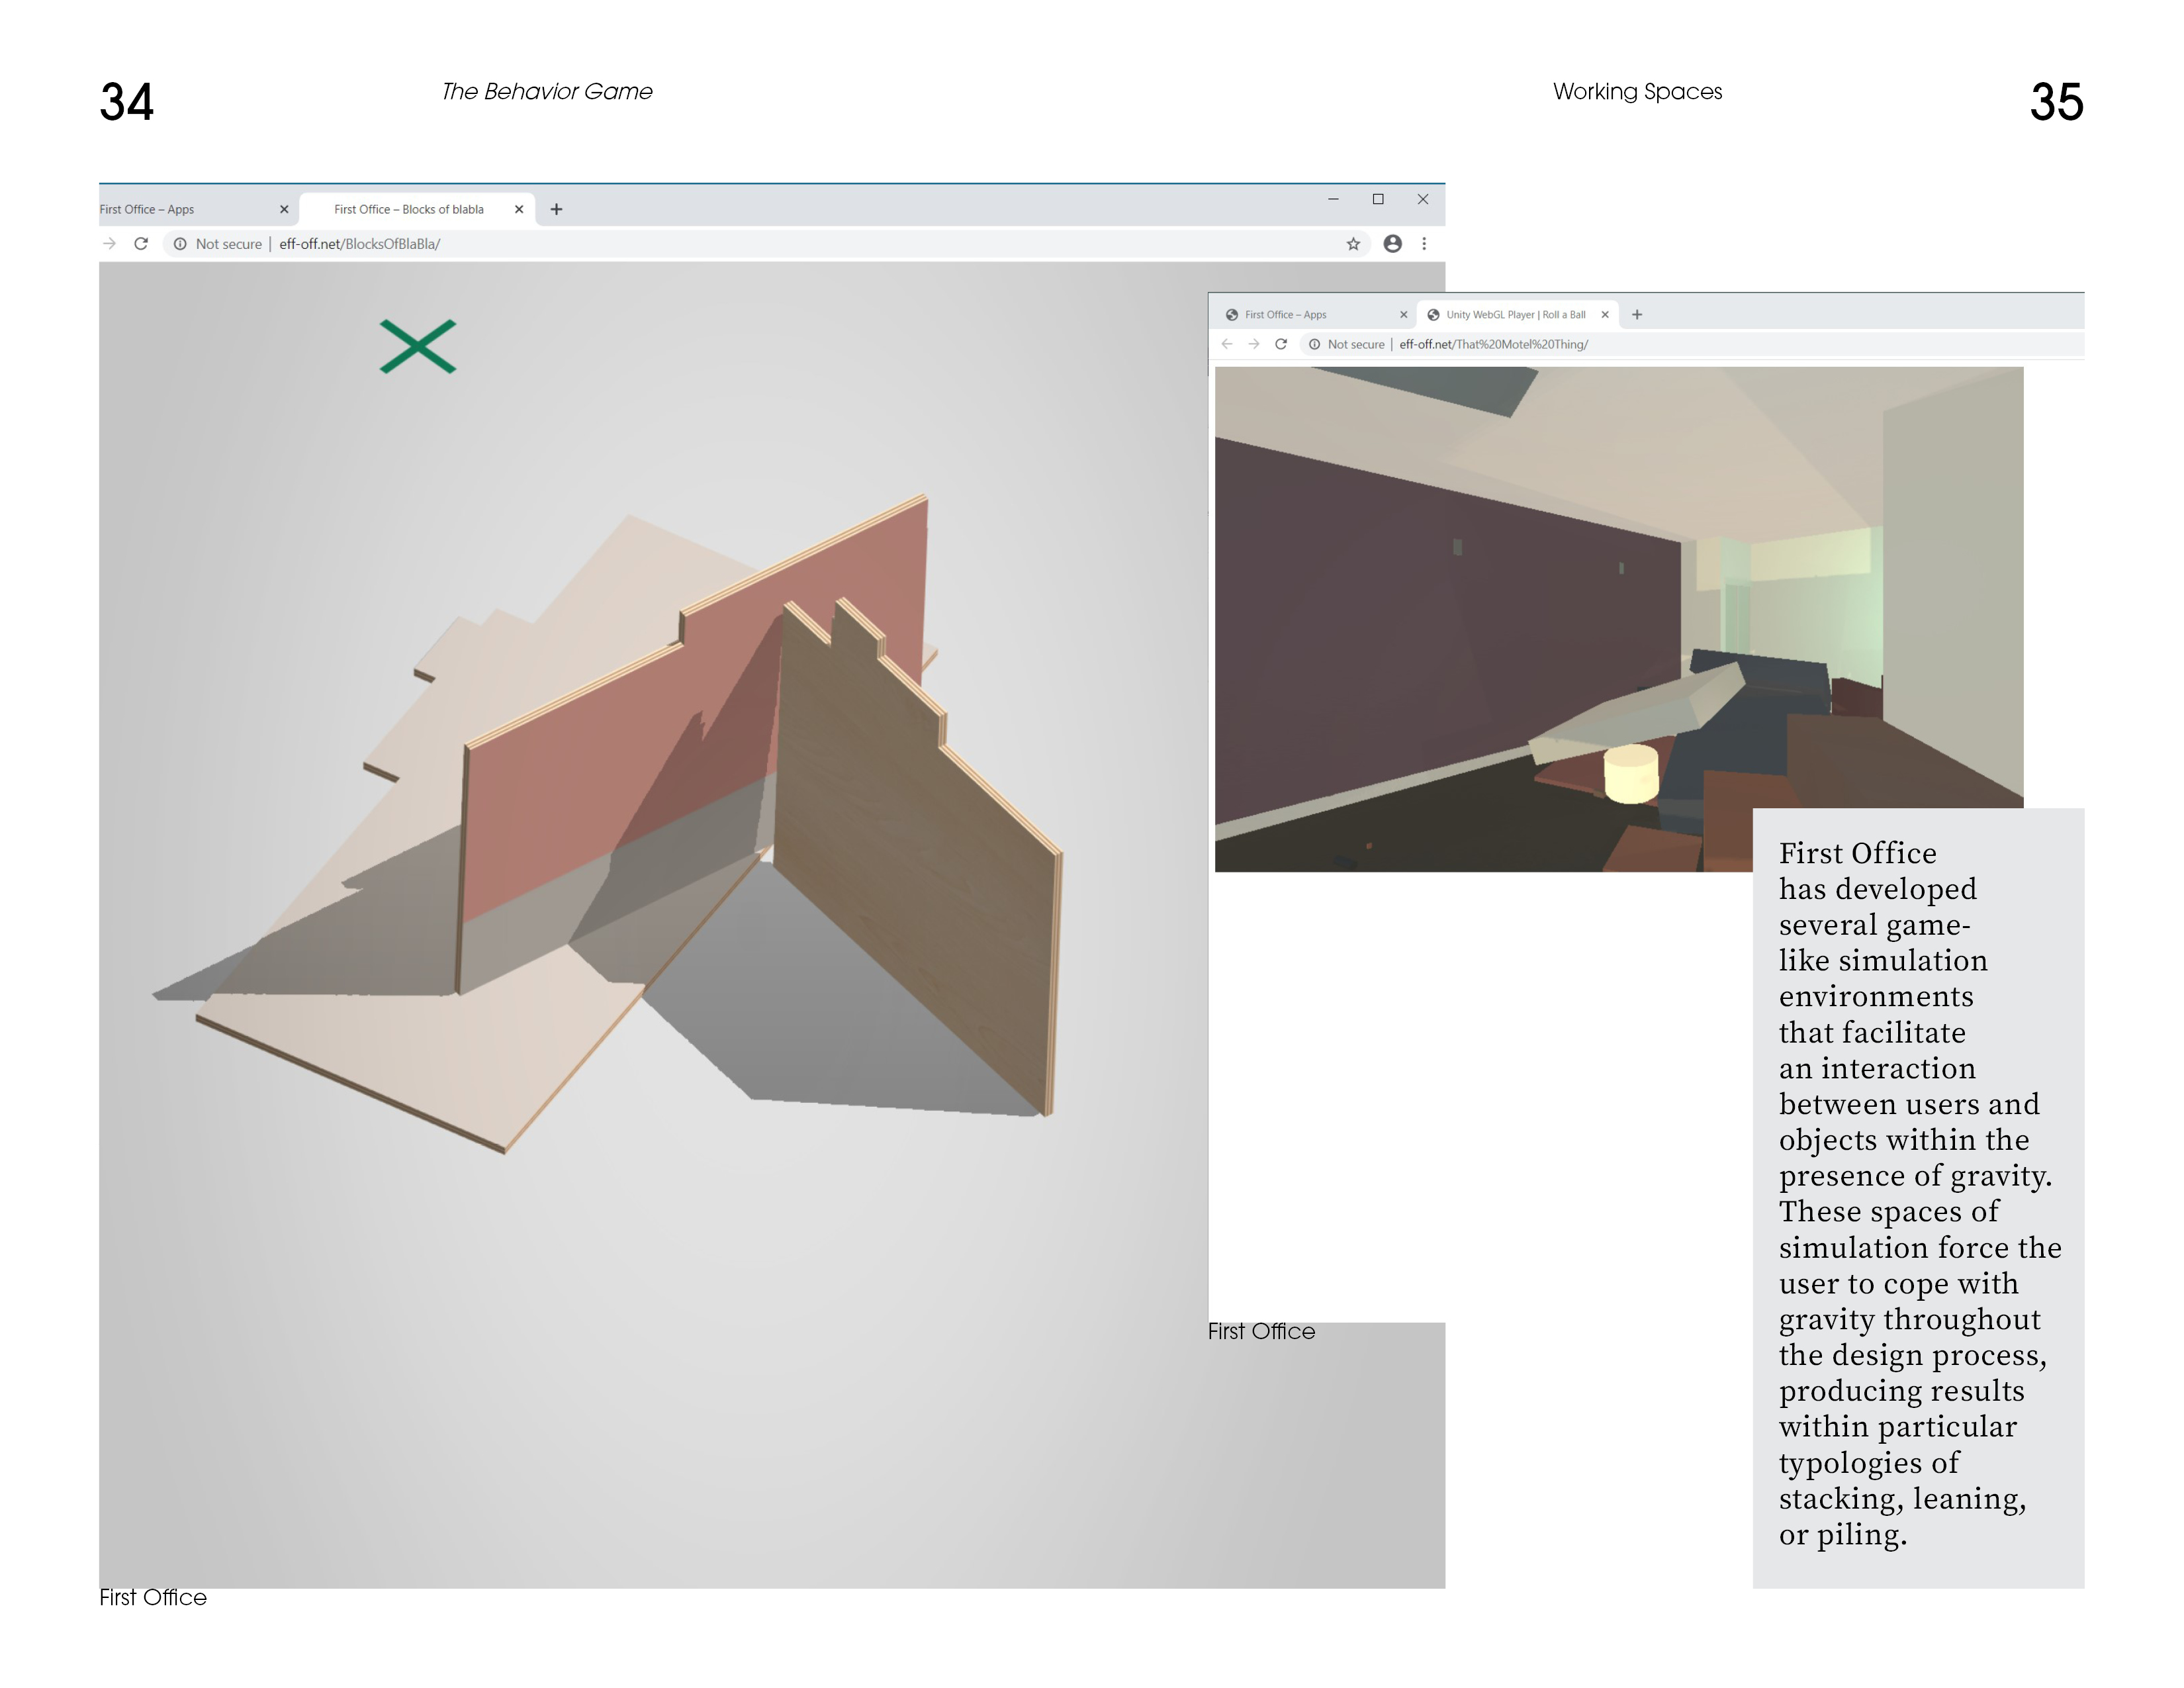Click the forward arrow in the right browser
The image size is (2184, 1688).
point(1254,344)
